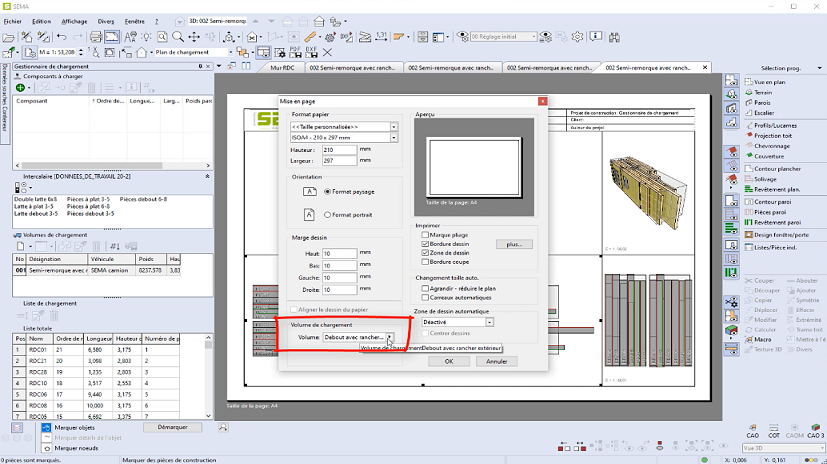827x464 pixels.
Task: Uncheck the Bordure dessin checkbox
Action: pos(425,243)
